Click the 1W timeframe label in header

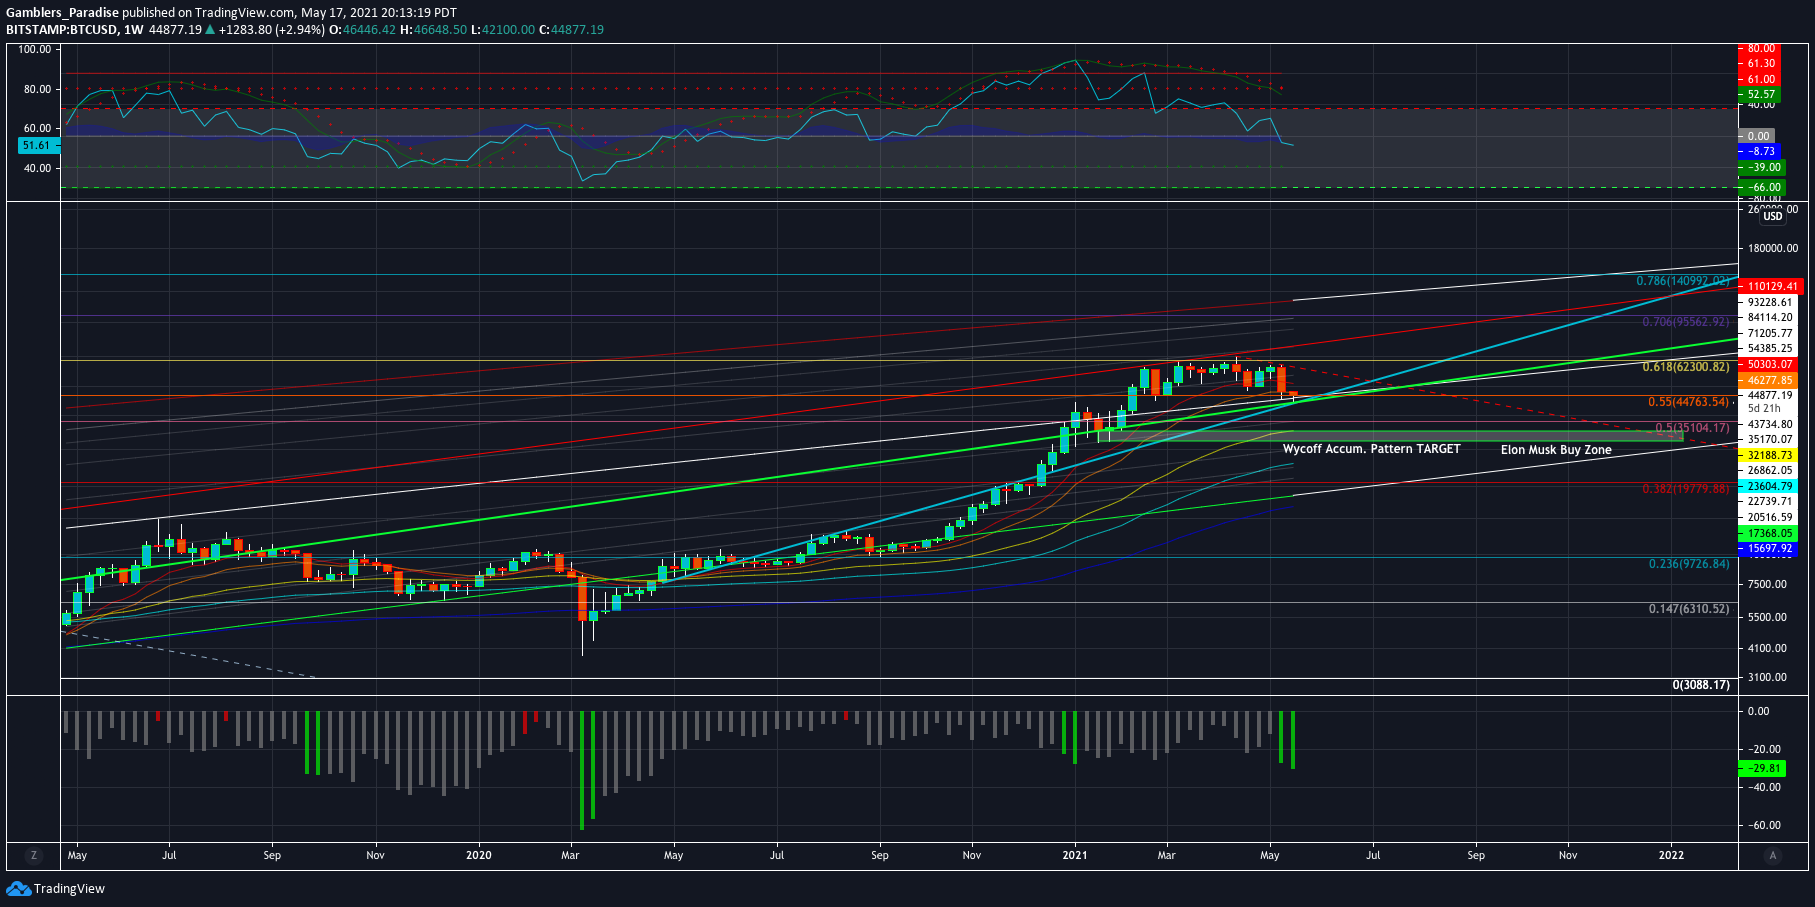[x=132, y=30]
